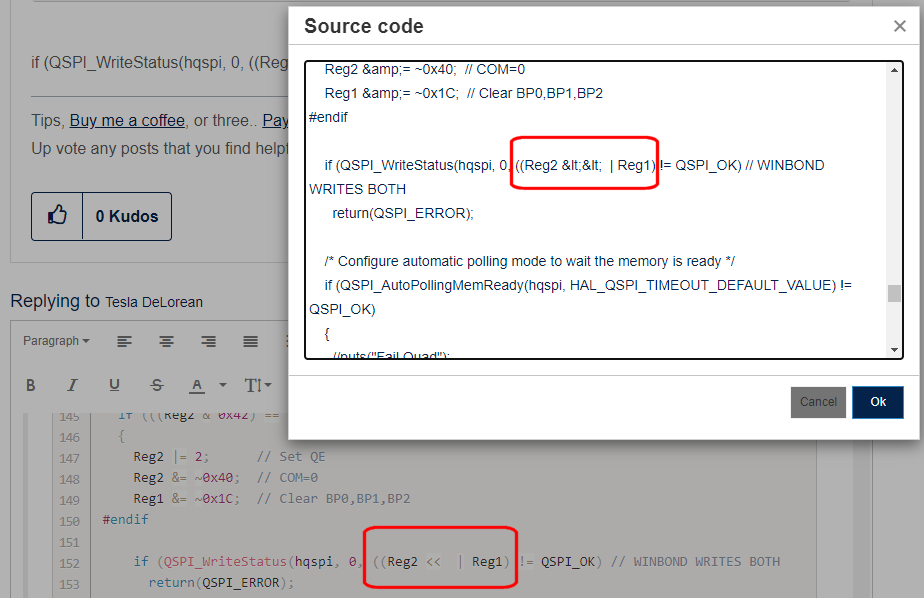Click the Ok button in Source code dialog
The width and height of the screenshot is (924, 598).
[877, 402]
